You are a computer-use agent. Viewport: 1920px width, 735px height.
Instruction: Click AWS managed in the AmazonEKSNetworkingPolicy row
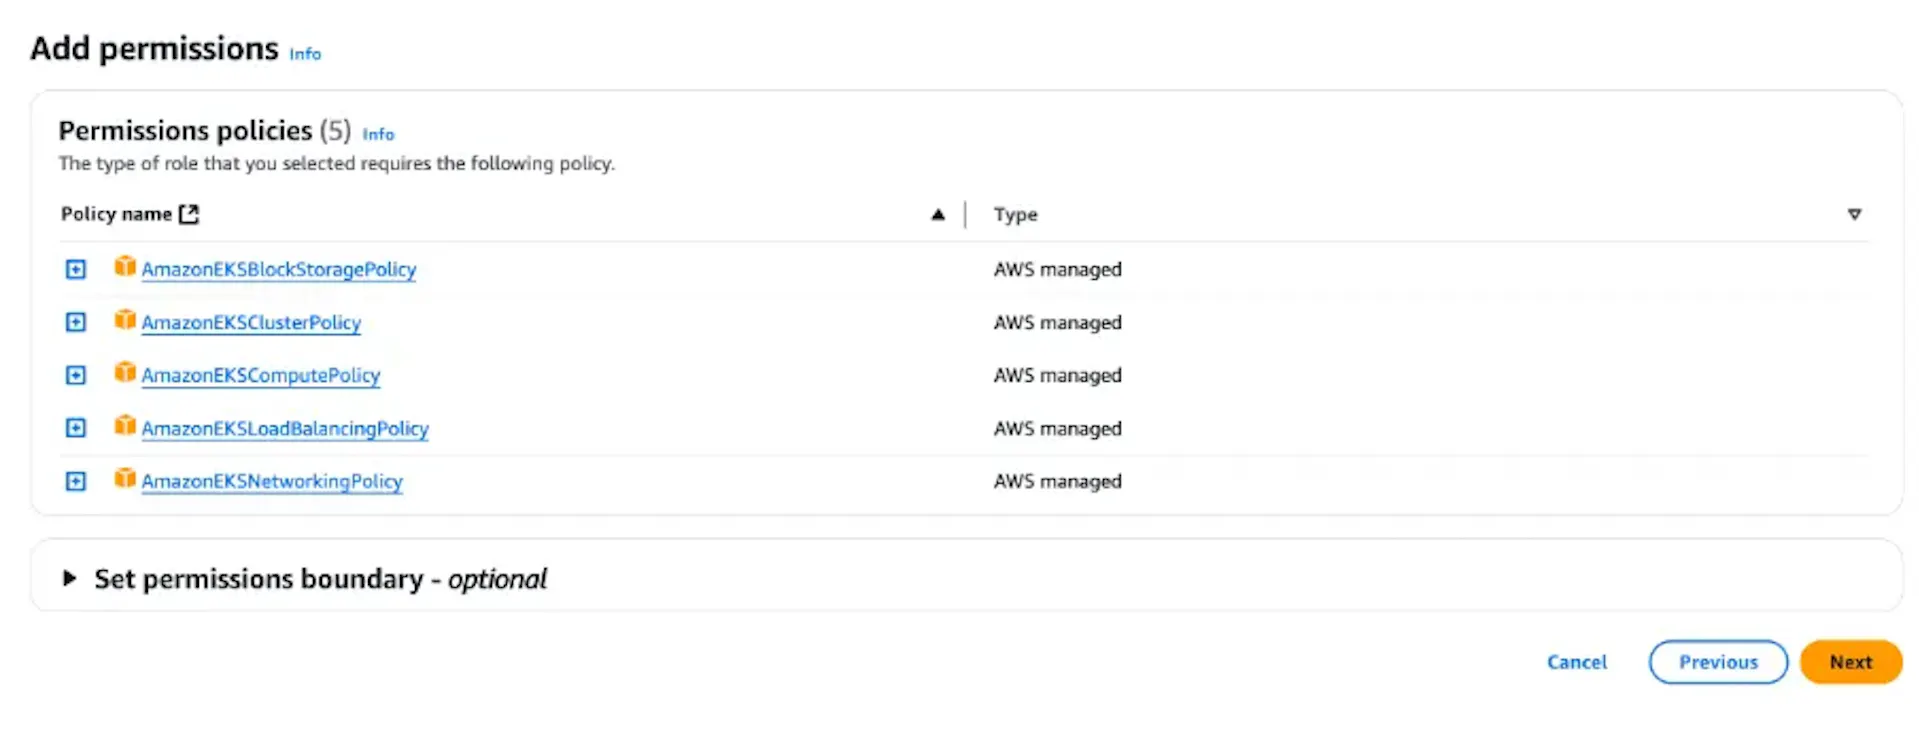click(x=1058, y=481)
